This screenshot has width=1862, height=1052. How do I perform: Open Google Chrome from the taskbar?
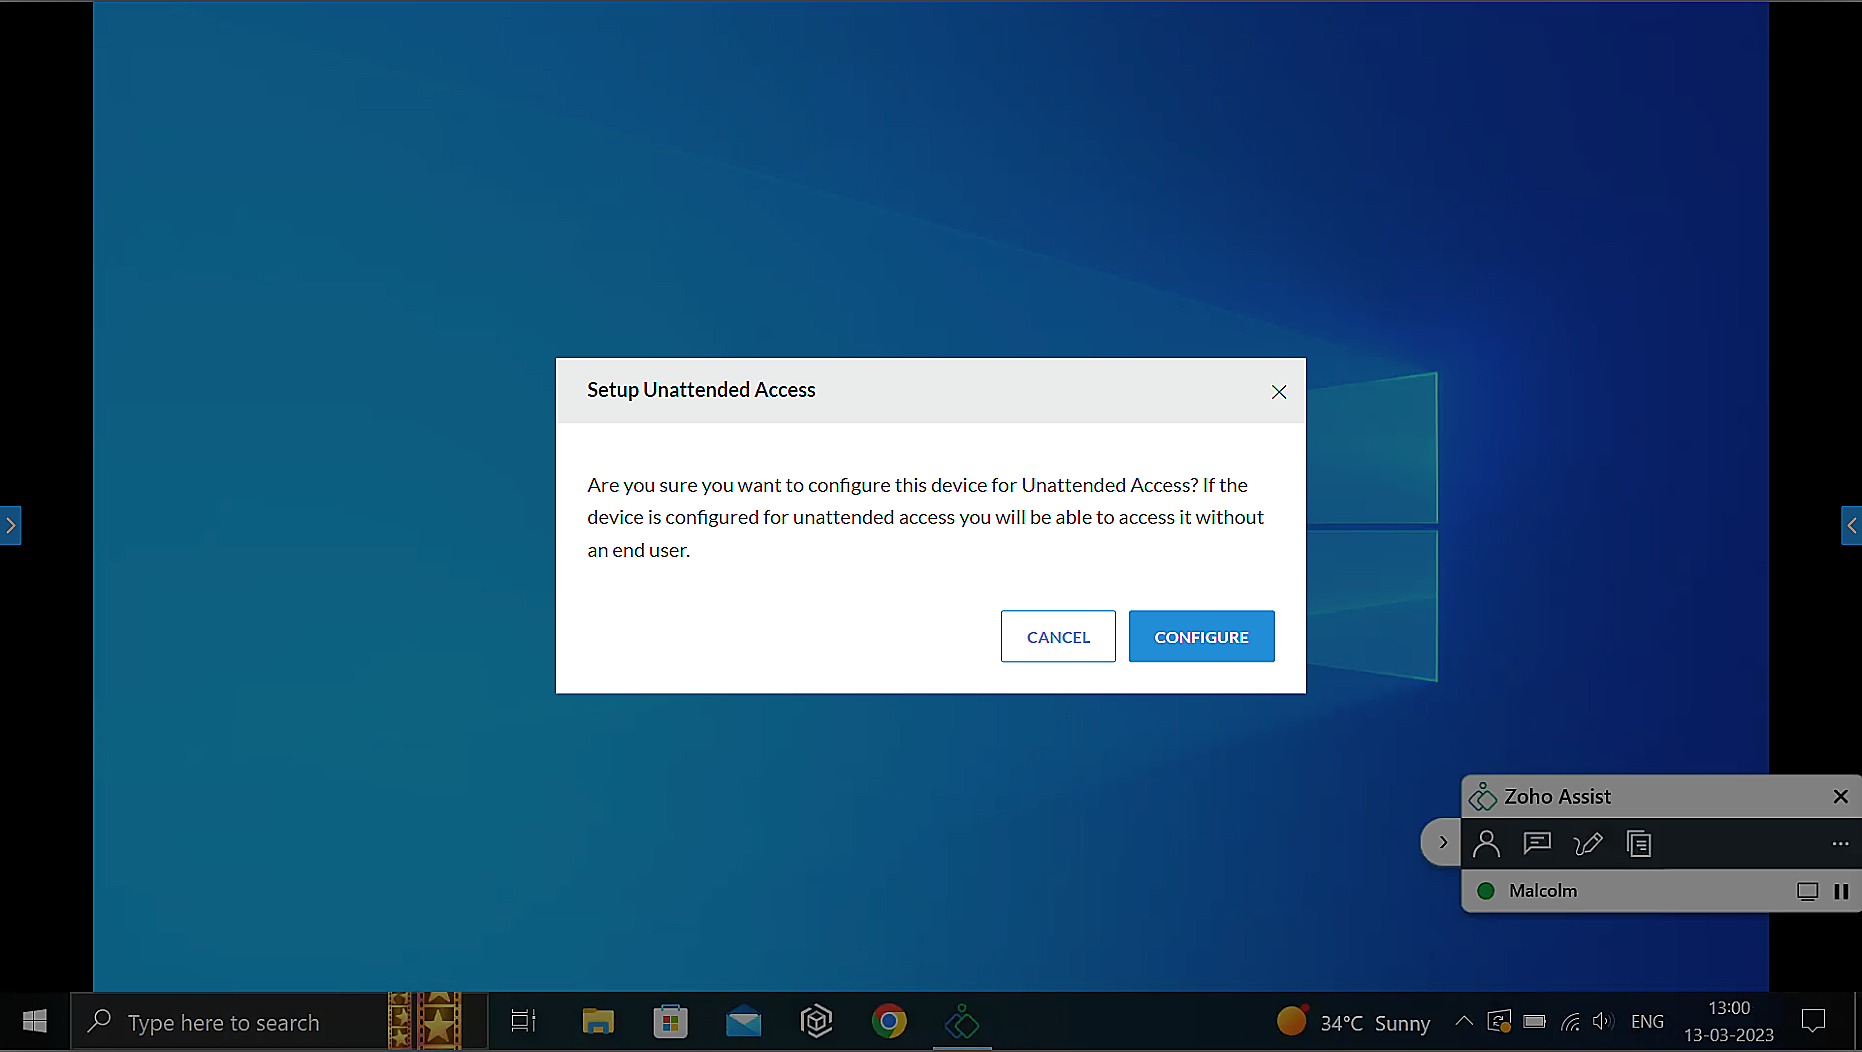click(888, 1021)
